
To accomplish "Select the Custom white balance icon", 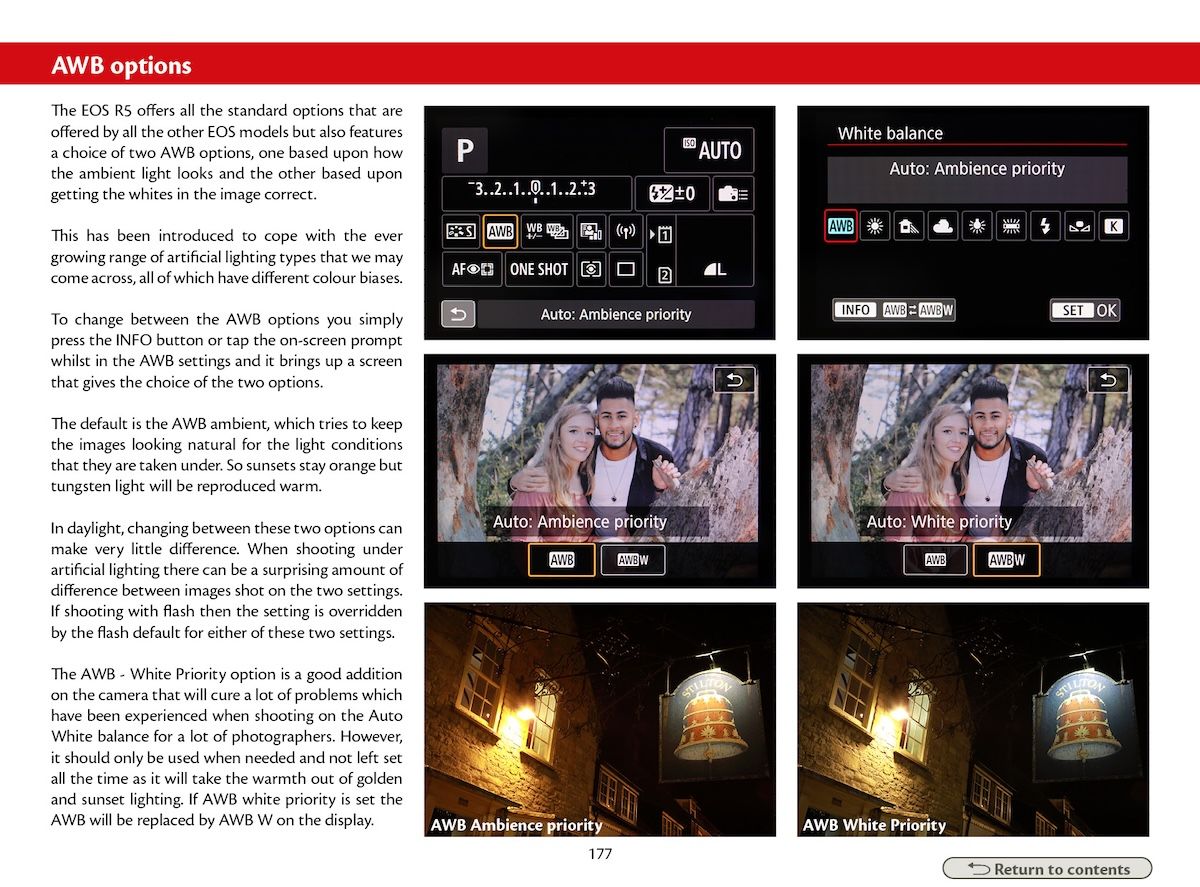I will 1079,226.
